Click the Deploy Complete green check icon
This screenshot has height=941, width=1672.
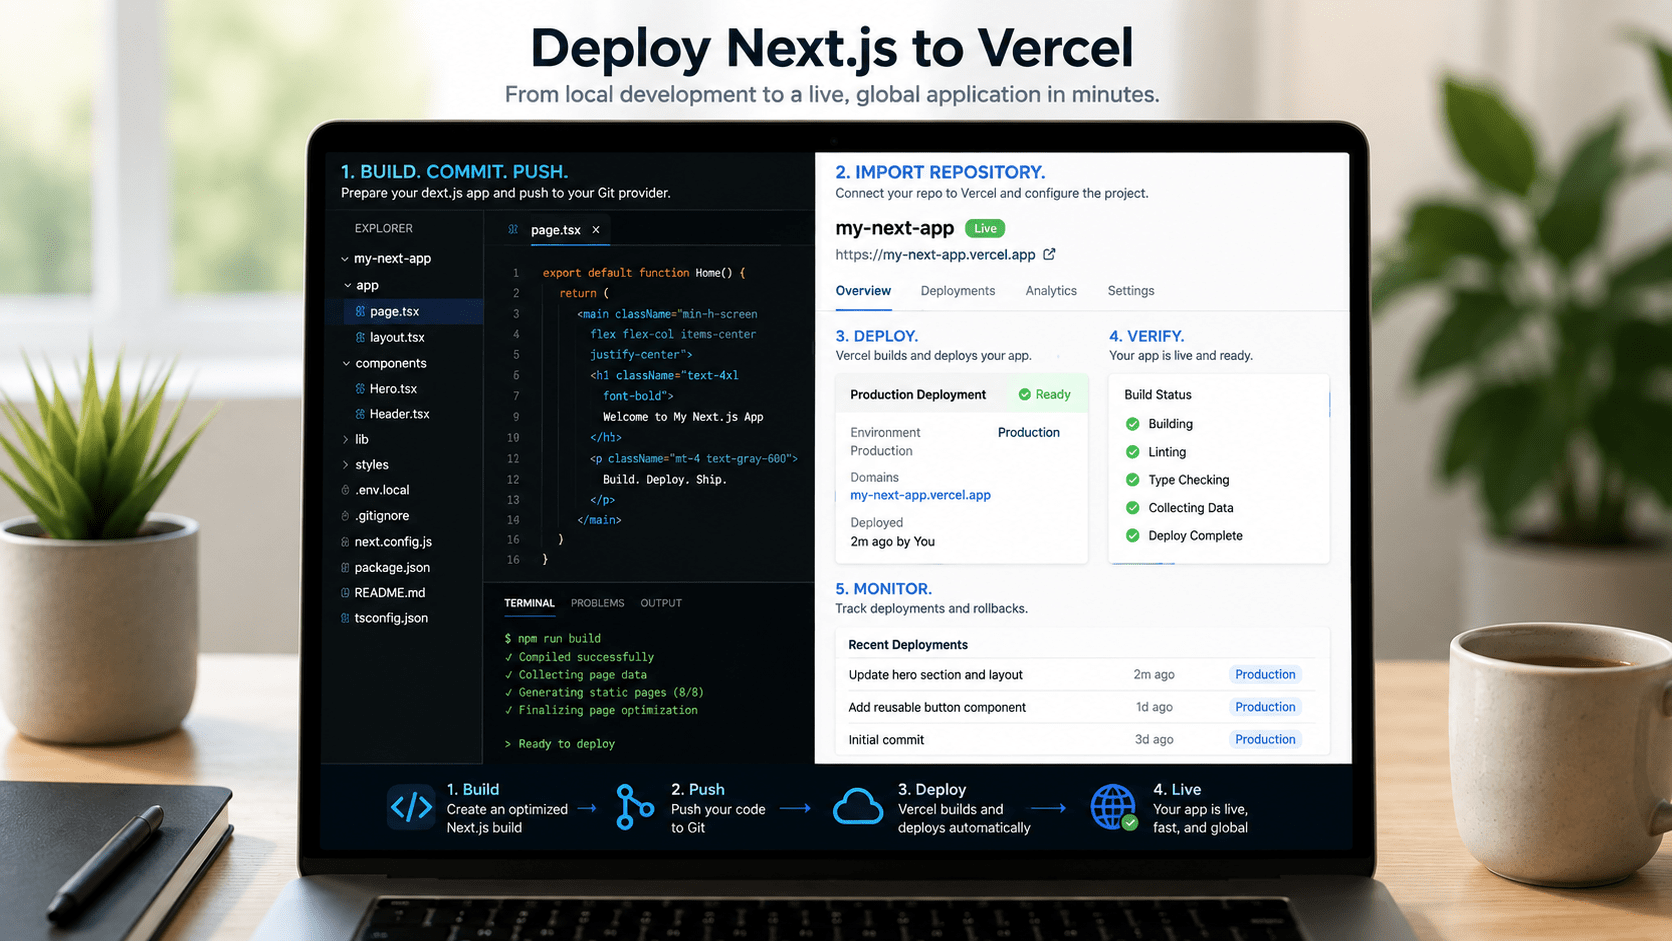click(1133, 536)
